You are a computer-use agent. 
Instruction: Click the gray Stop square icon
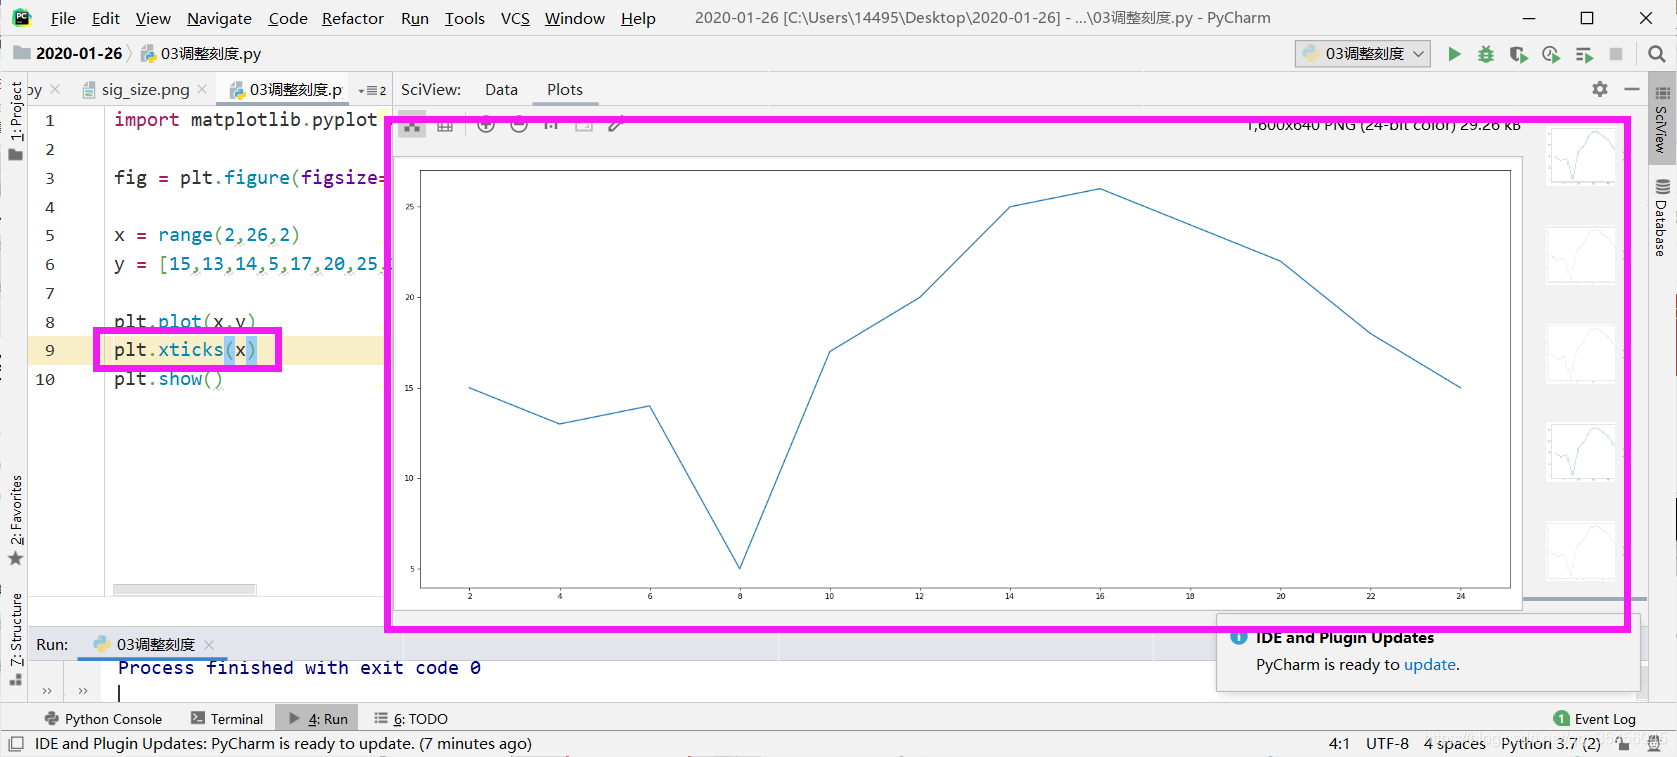1616,54
